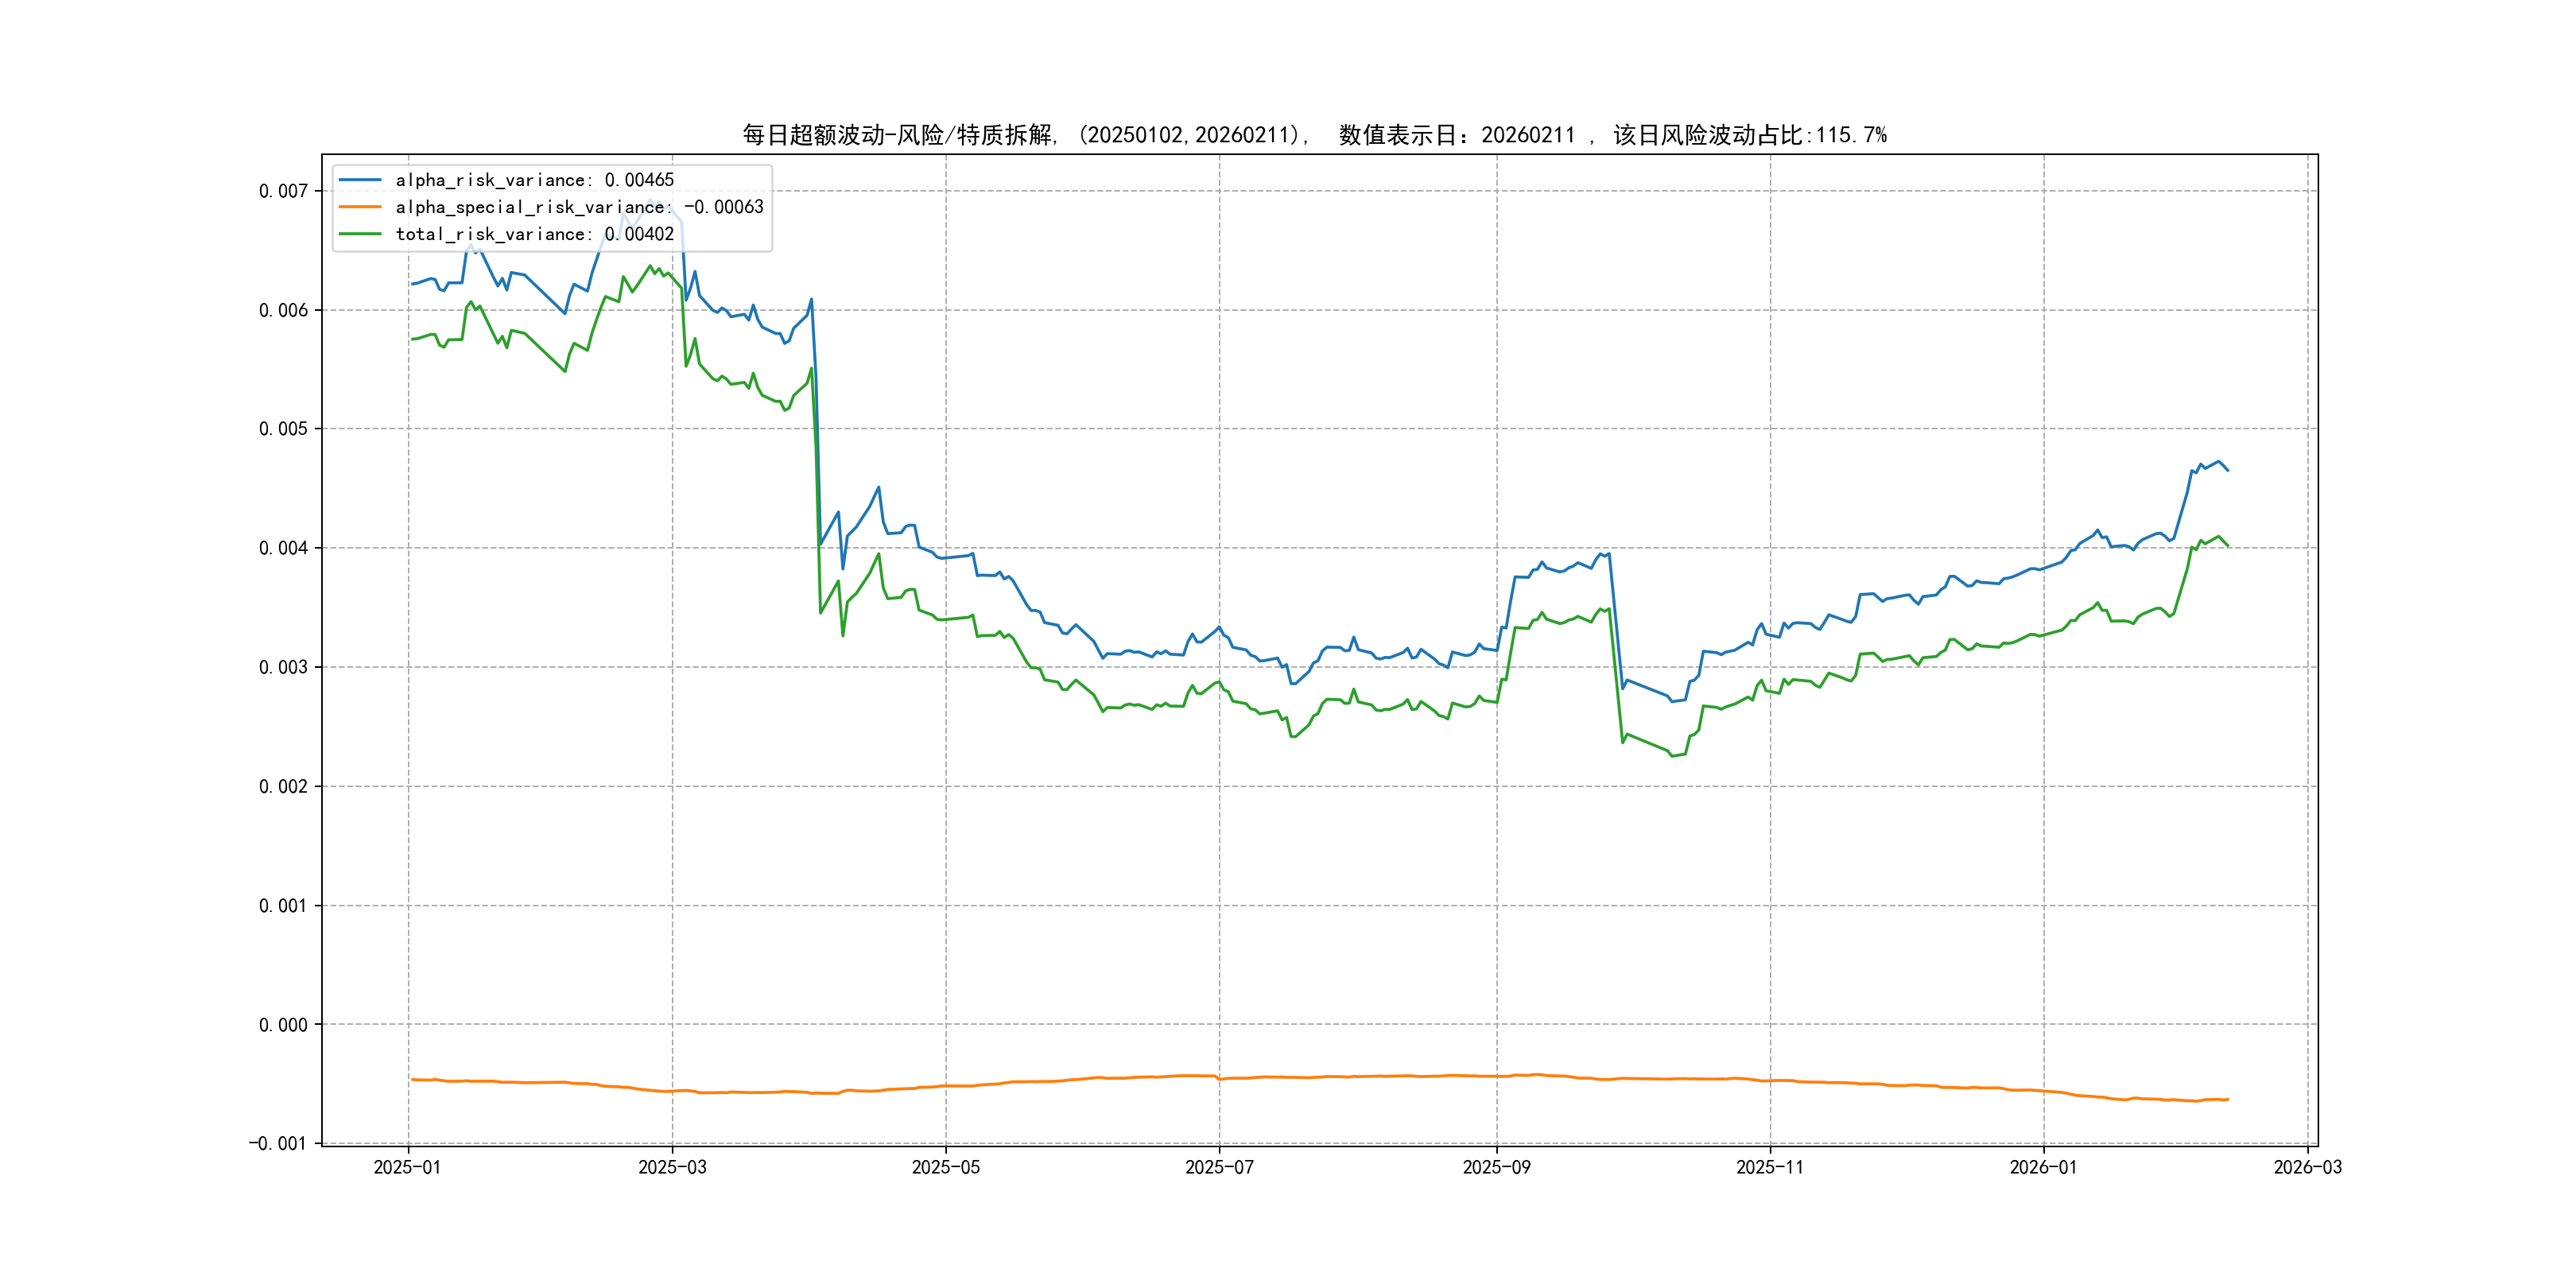This screenshot has height=1288, width=2576.
Task: Click the 2025-05 x-axis tick label
Action: 945,1167
